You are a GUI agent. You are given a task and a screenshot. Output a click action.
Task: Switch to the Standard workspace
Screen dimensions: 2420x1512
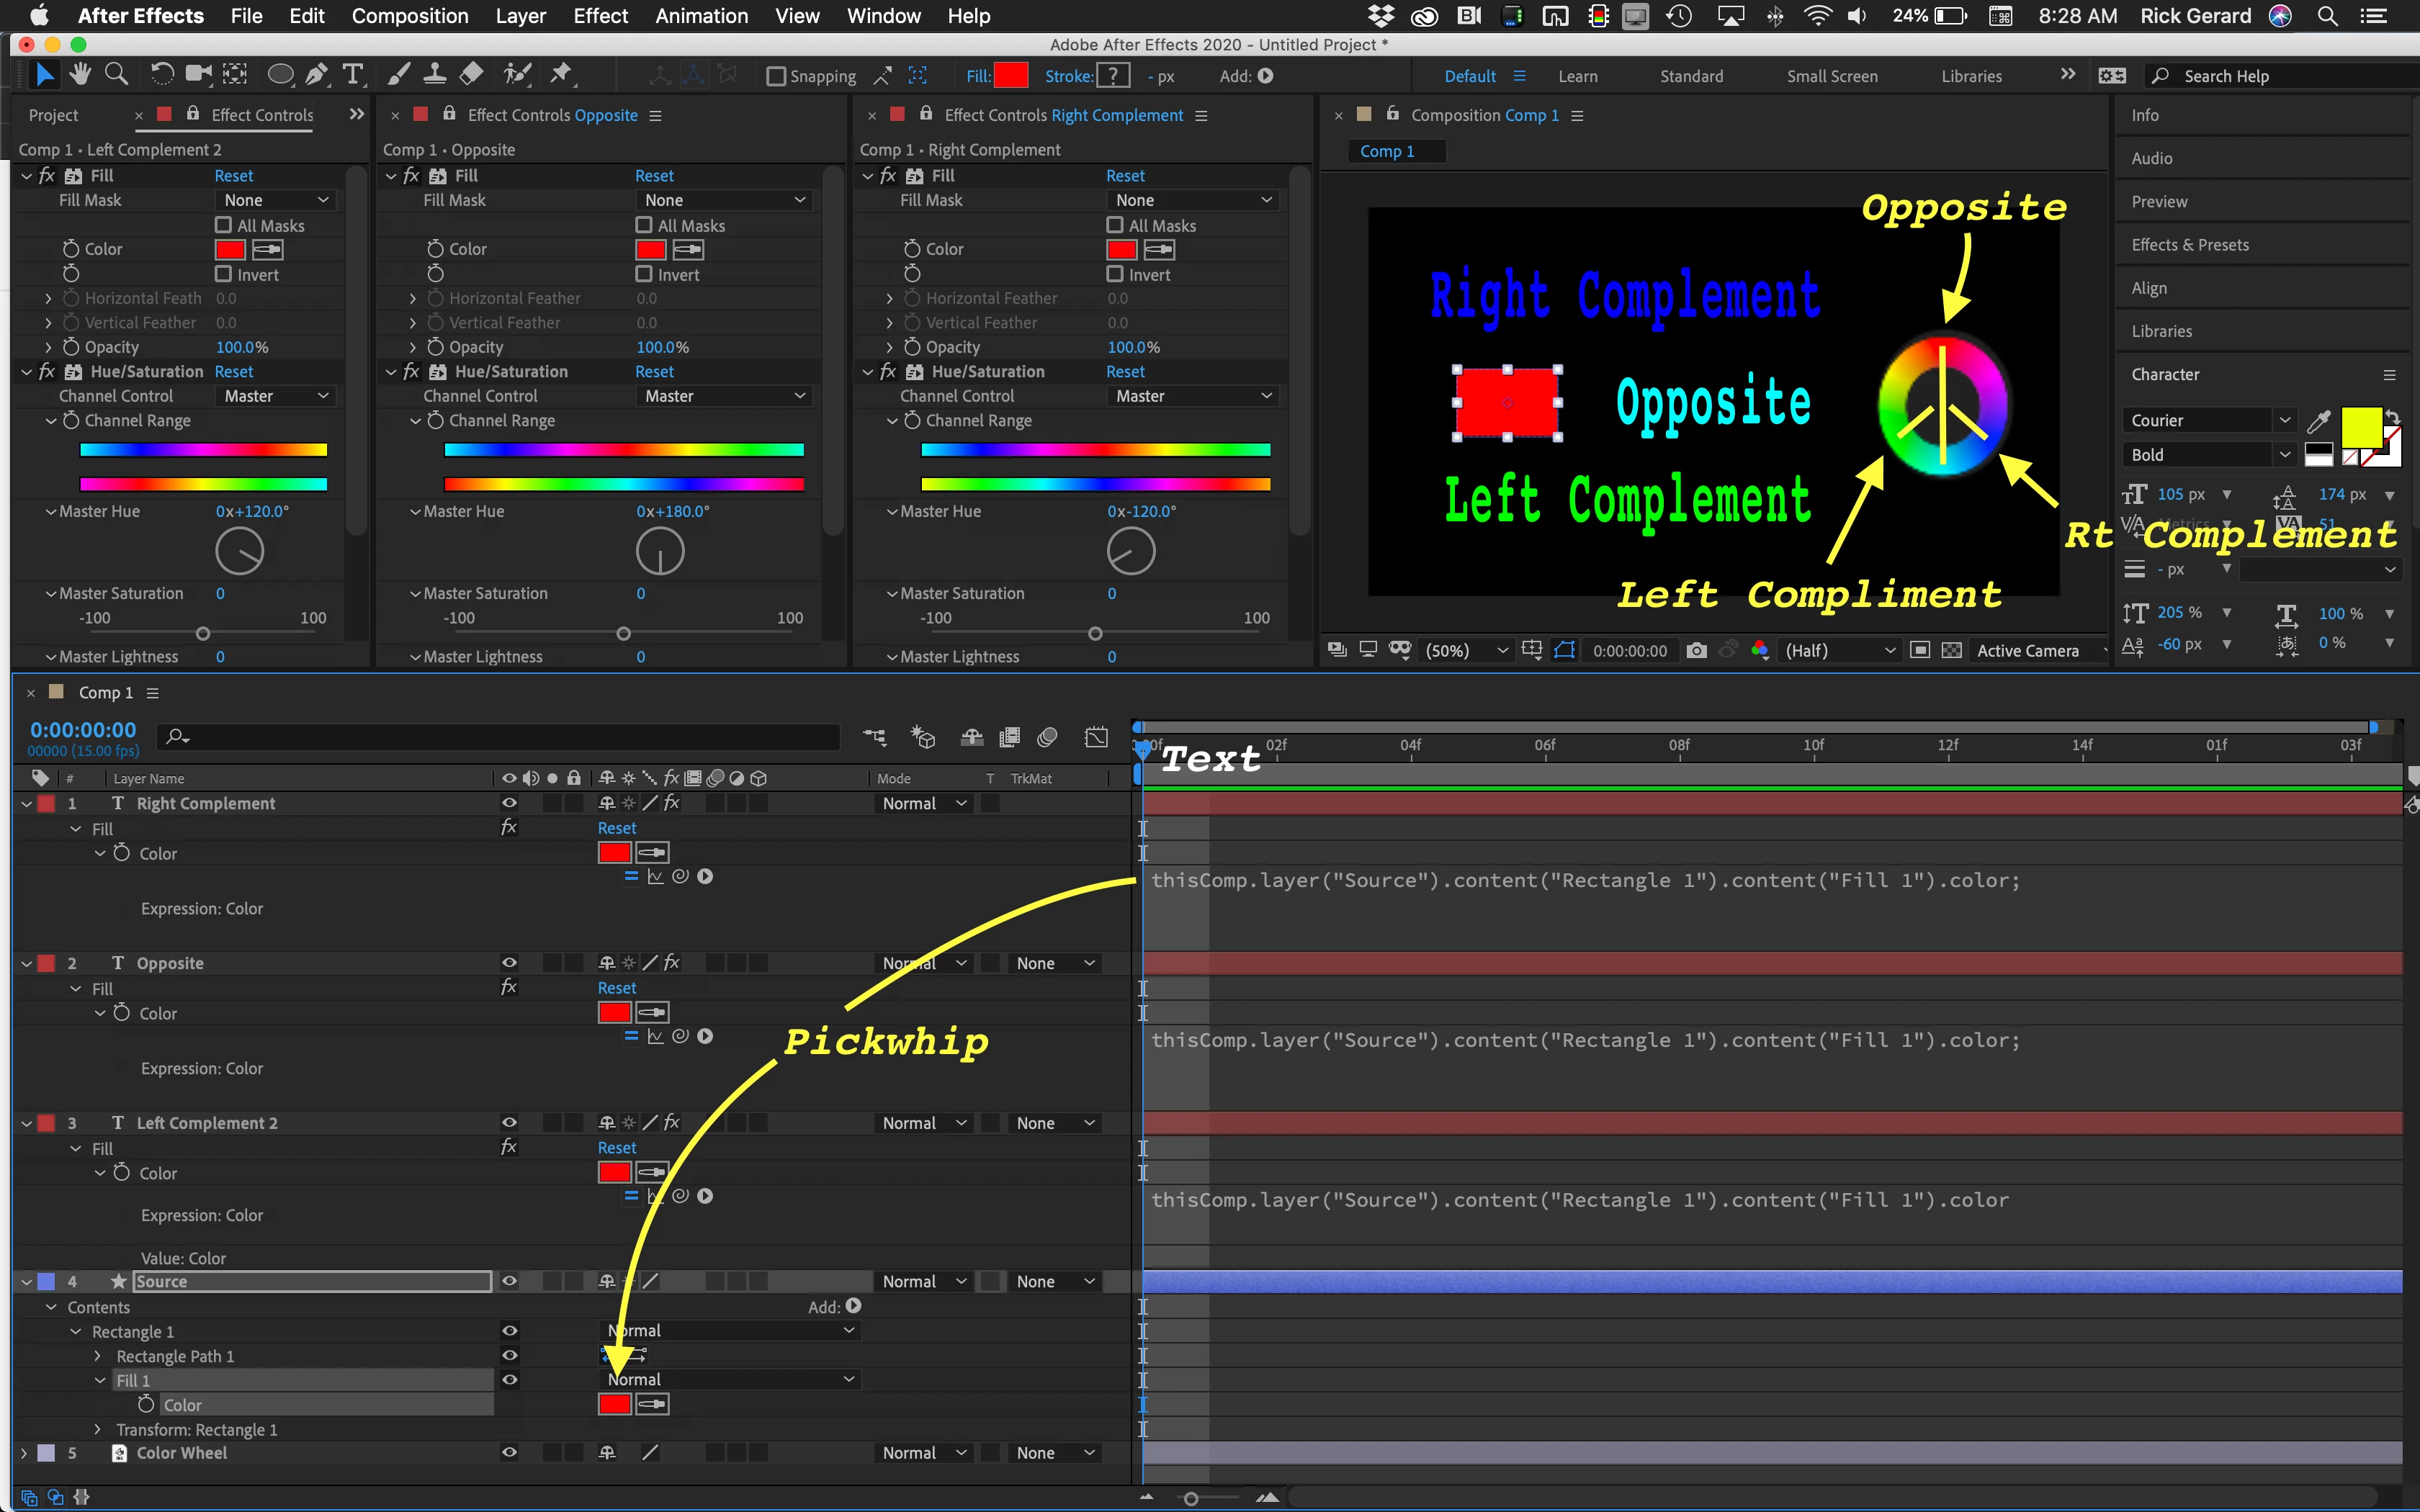[x=1691, y=76]
